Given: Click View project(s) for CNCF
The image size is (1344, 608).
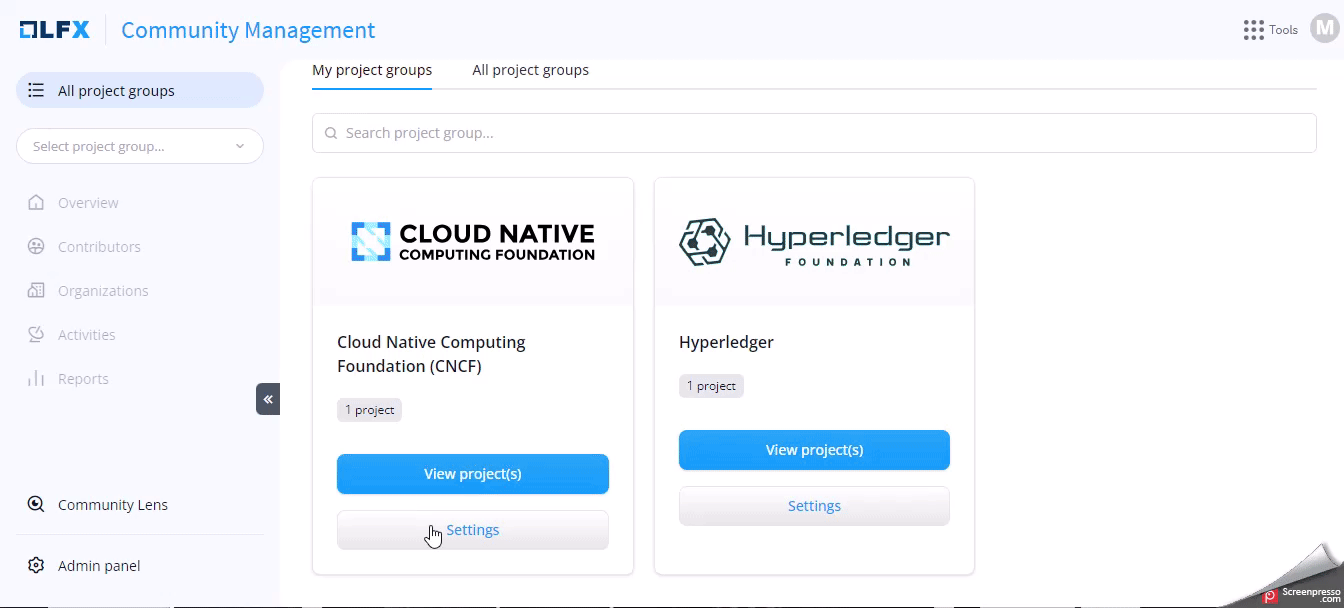Looking at the screenshot, I should 472,474.
